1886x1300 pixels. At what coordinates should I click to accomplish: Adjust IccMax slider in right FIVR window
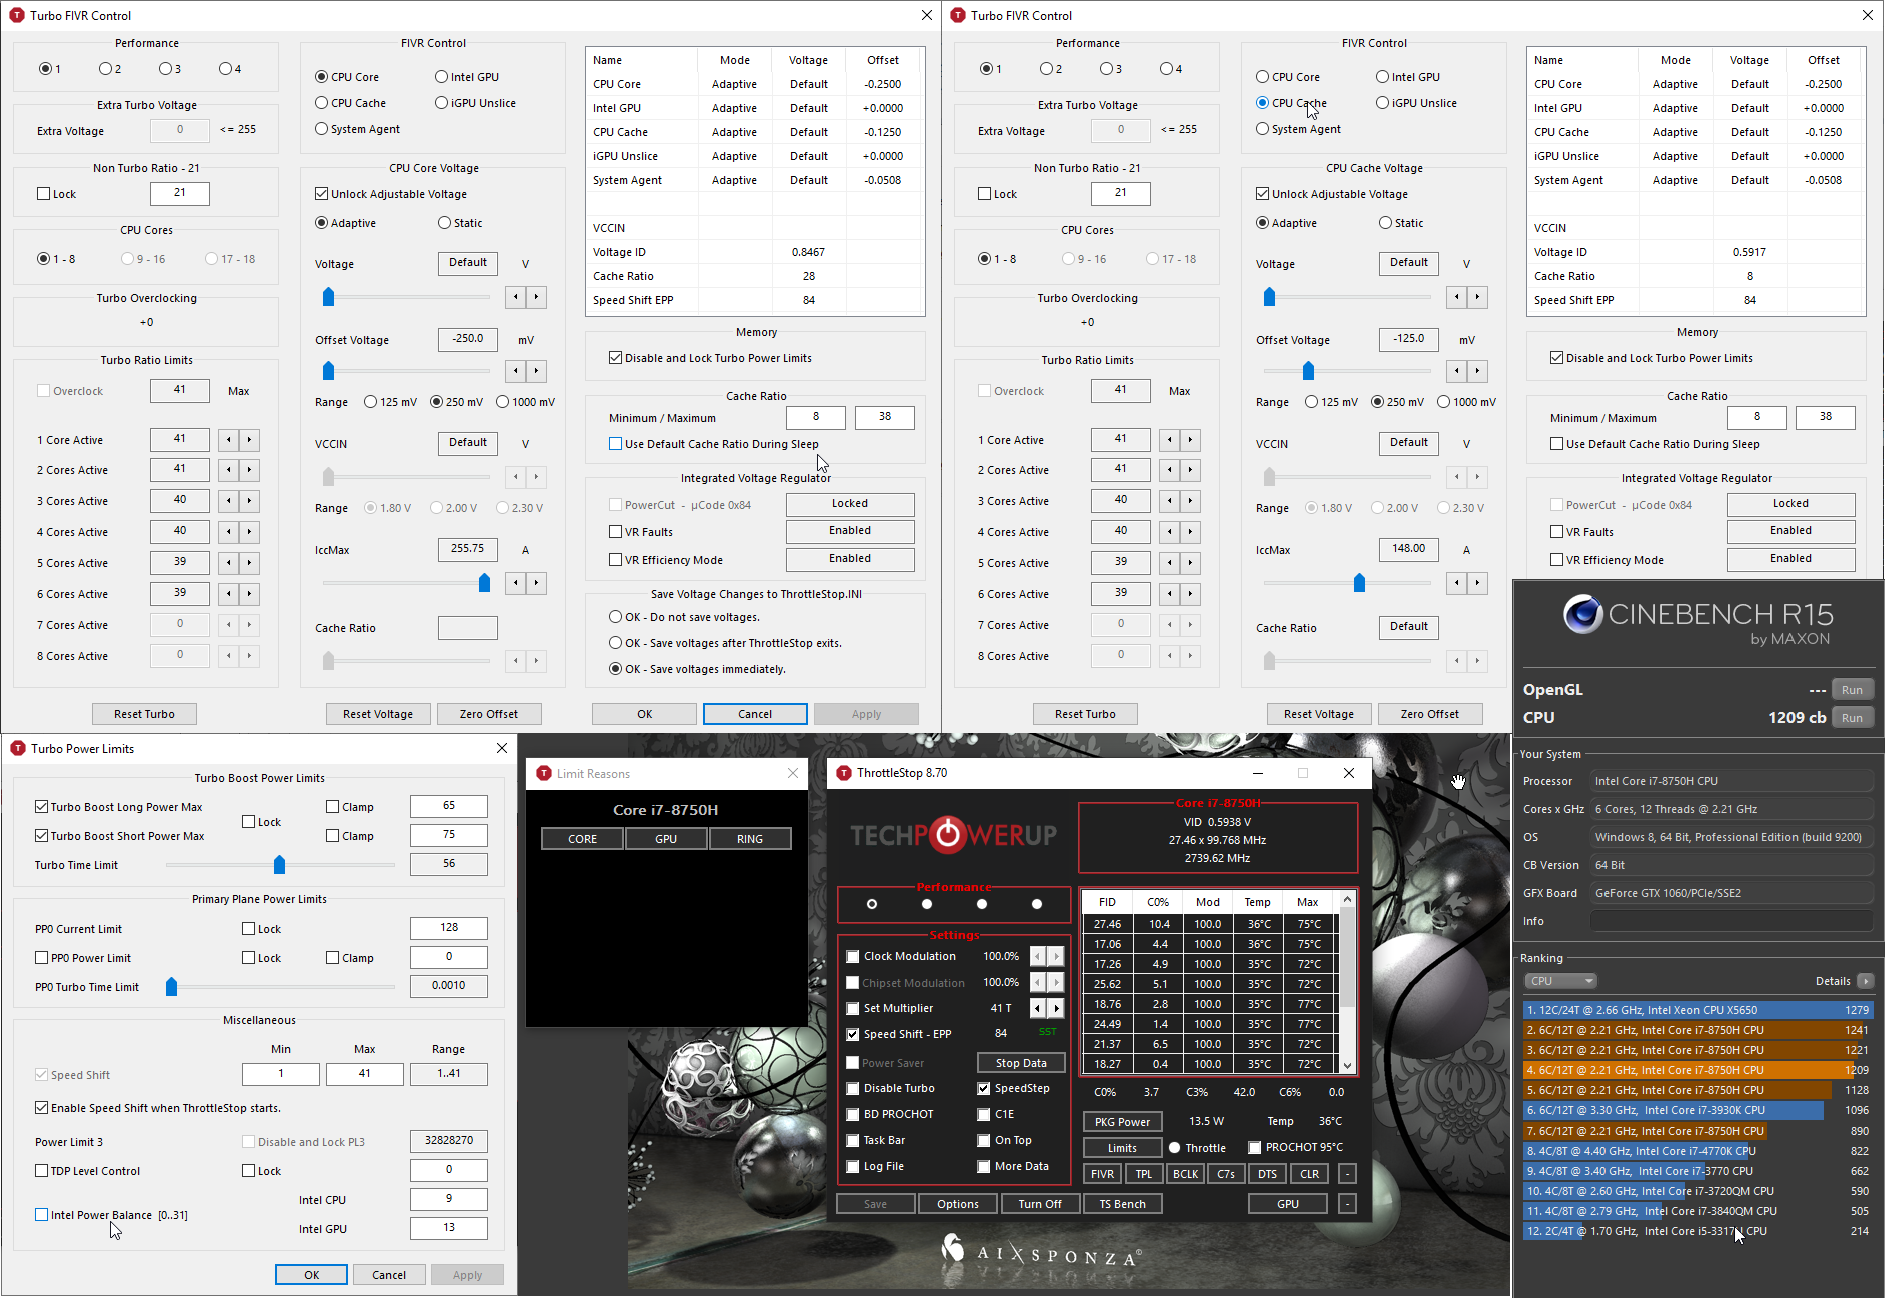[1359, 583]
